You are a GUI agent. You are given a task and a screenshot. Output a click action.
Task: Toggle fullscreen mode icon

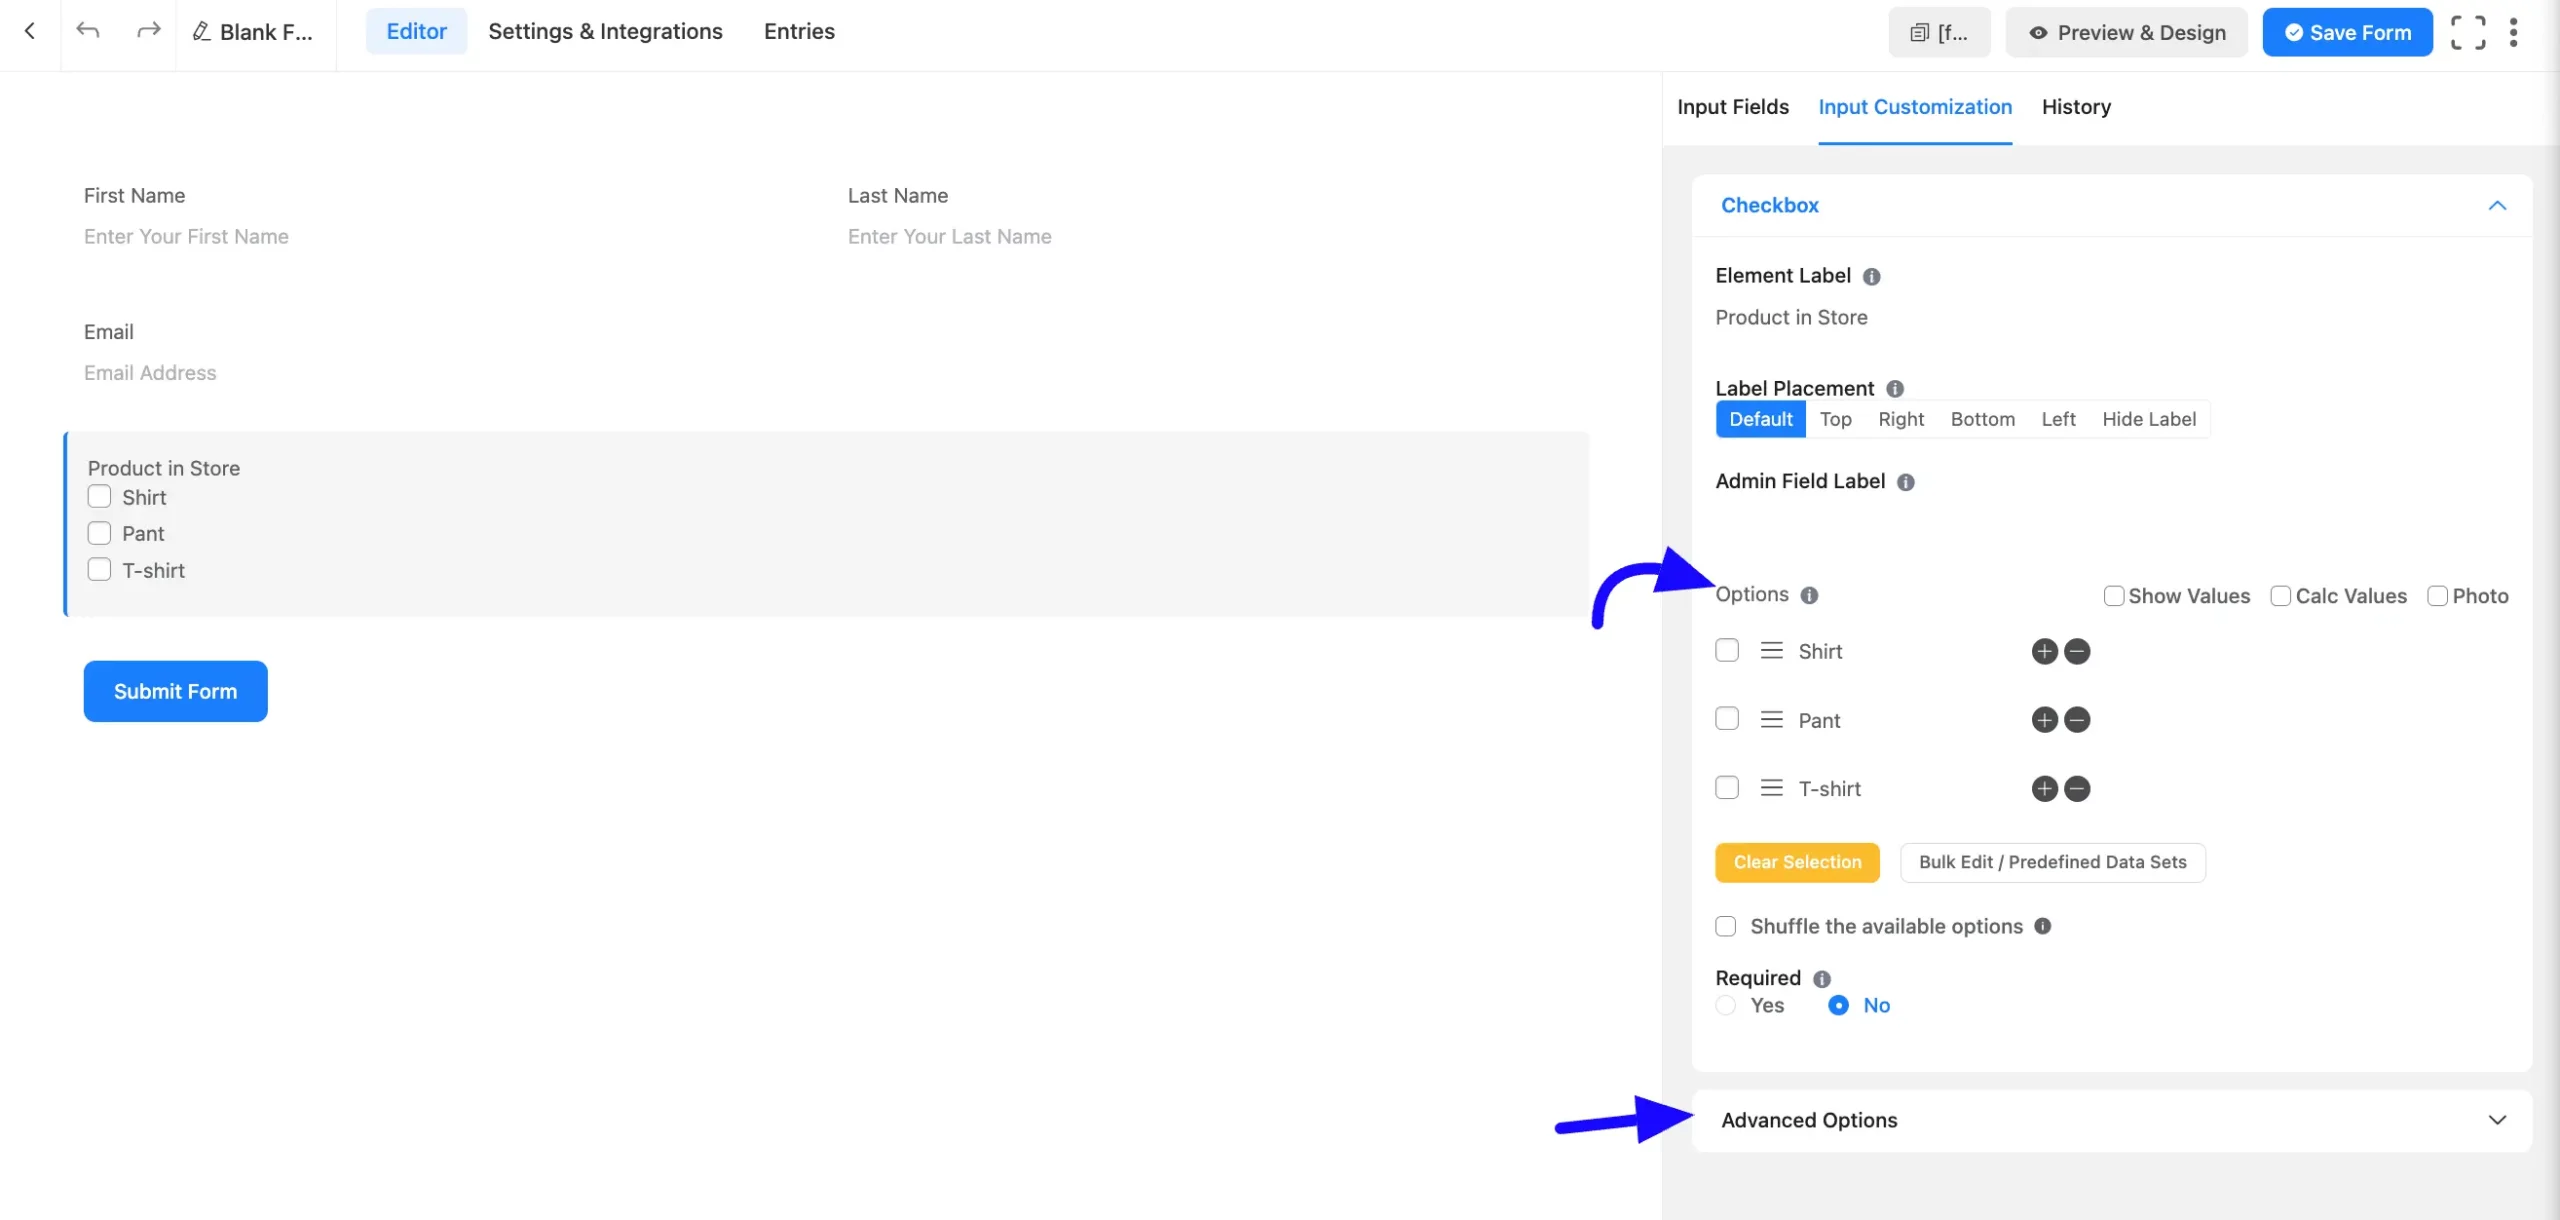click(2467, 32)
